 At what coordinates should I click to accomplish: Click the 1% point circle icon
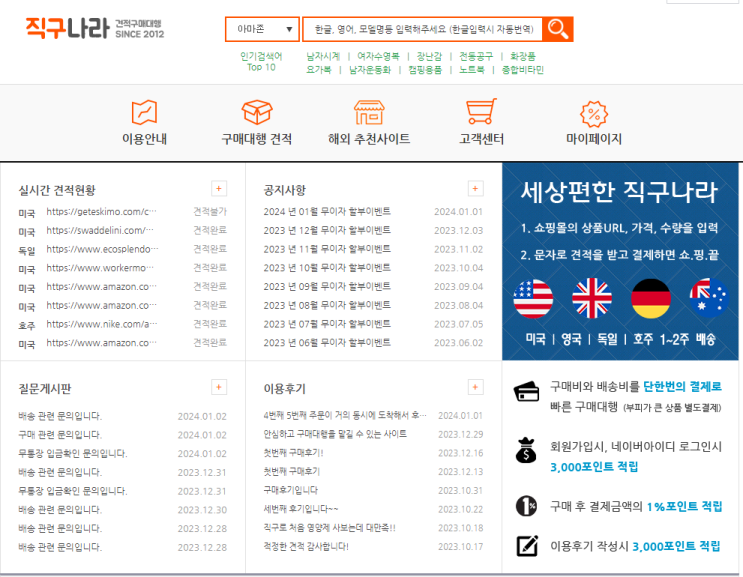(x=526, y=505)
